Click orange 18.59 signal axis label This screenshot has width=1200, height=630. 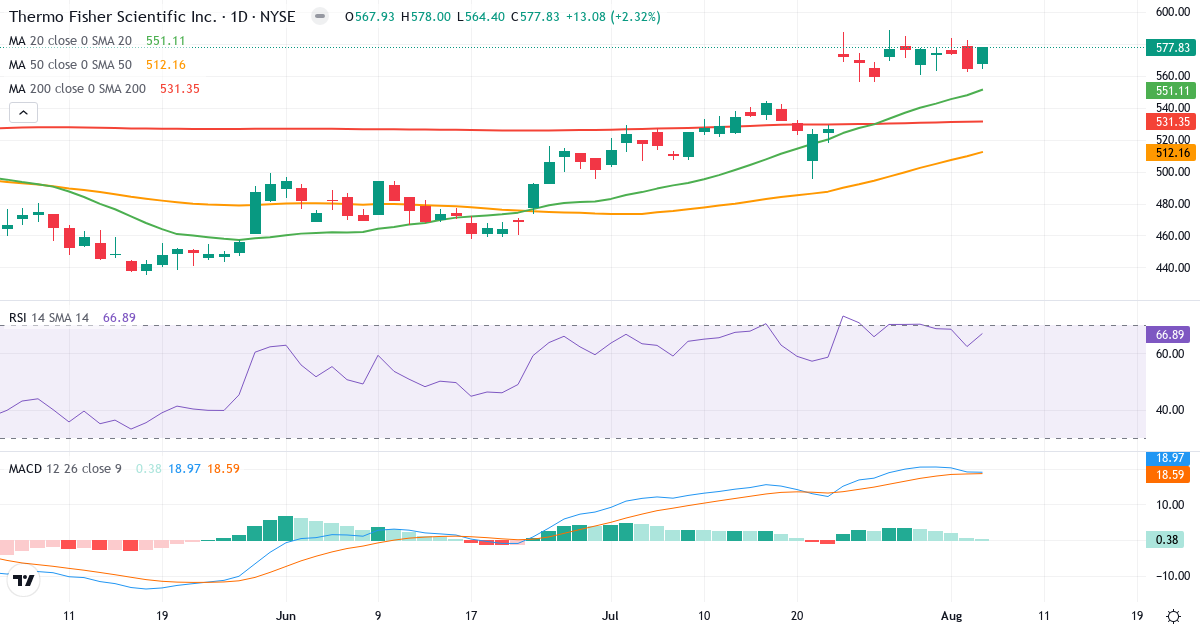1167,474
